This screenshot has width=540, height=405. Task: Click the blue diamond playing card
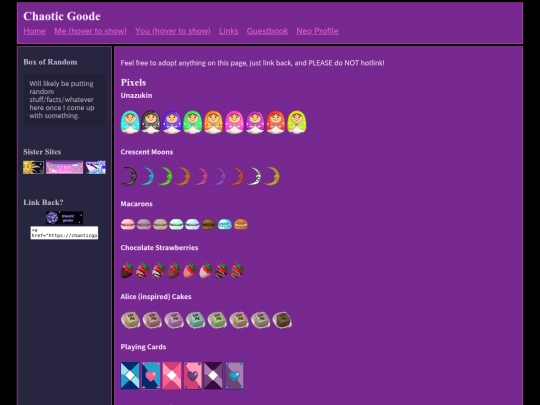tap(130, 376)
